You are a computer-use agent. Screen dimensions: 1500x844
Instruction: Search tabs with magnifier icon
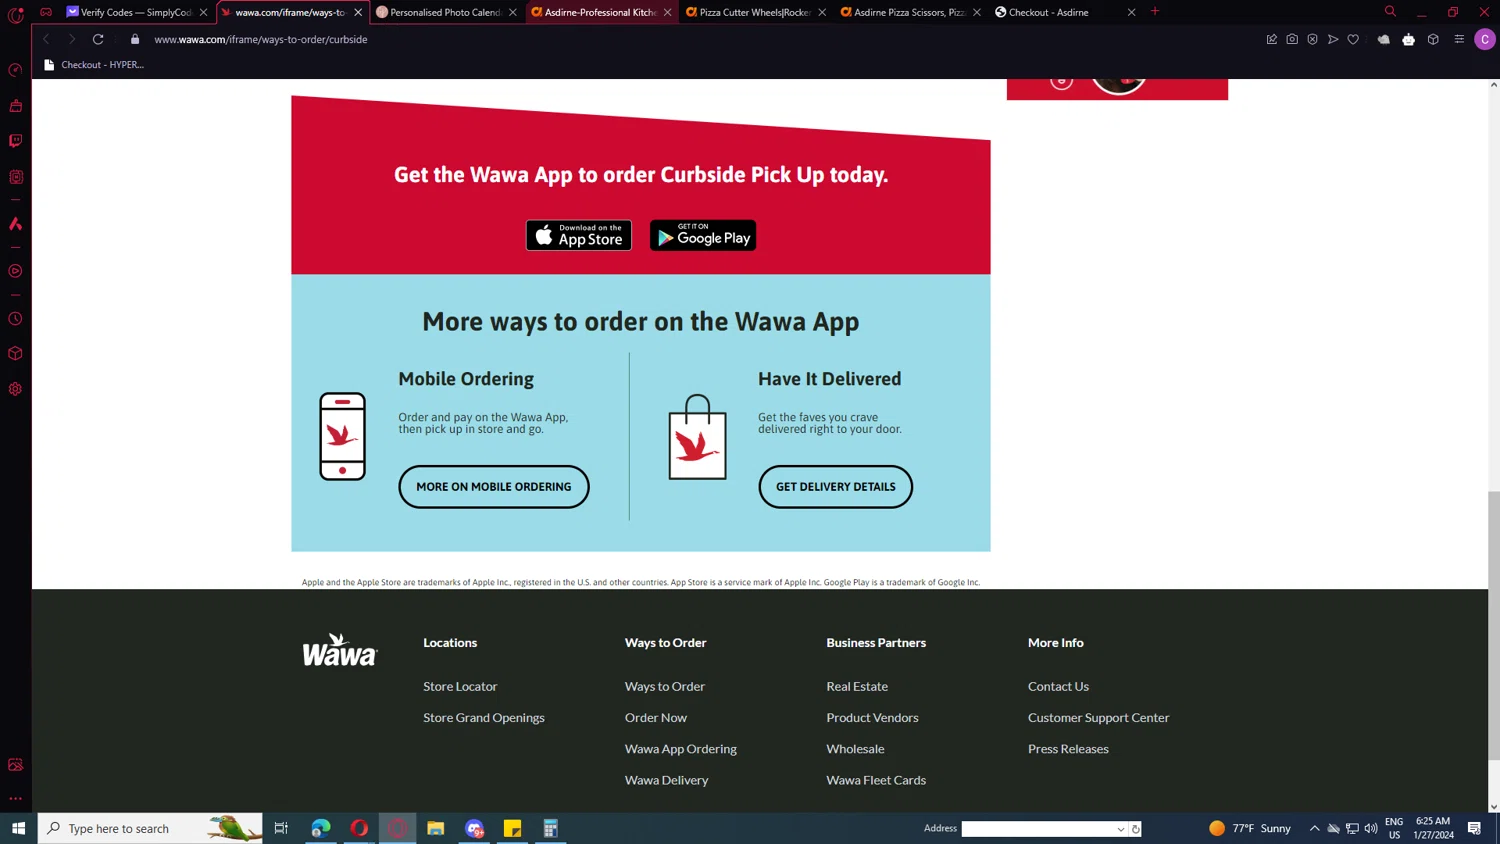pyautogui.click(x=1390, y=12)
